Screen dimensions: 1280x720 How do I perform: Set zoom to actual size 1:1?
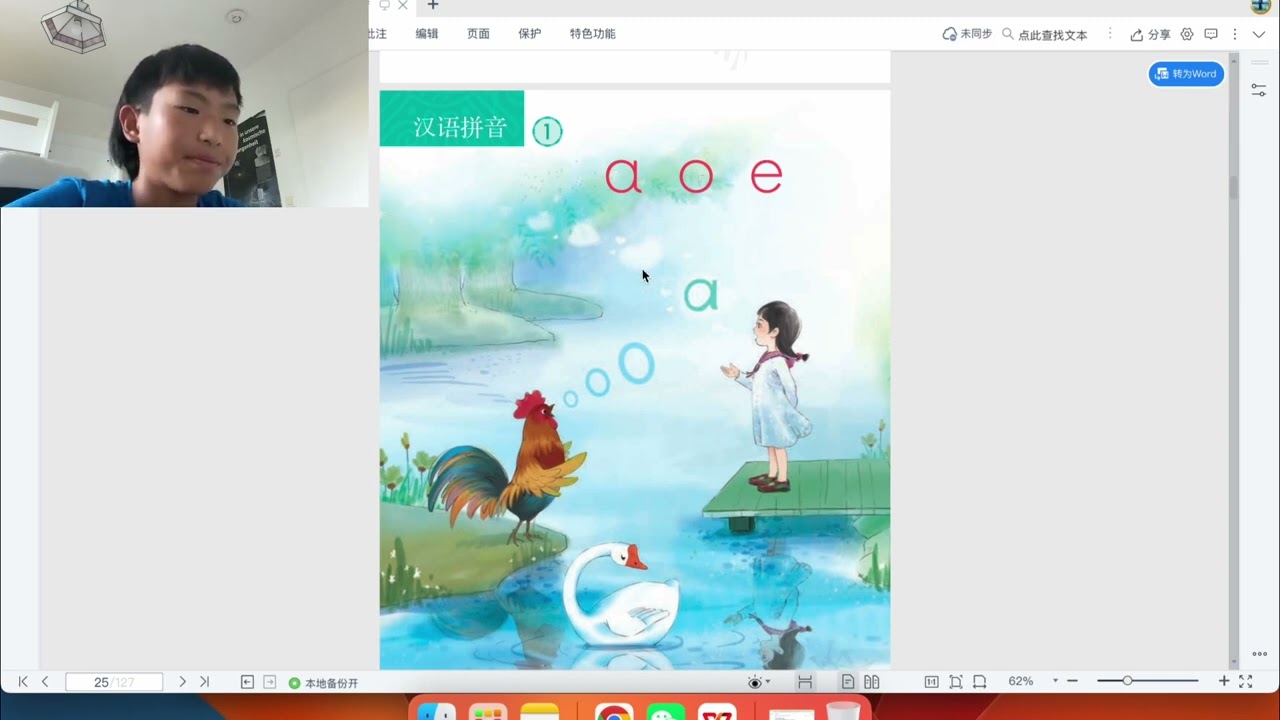[x=931, y=682]
